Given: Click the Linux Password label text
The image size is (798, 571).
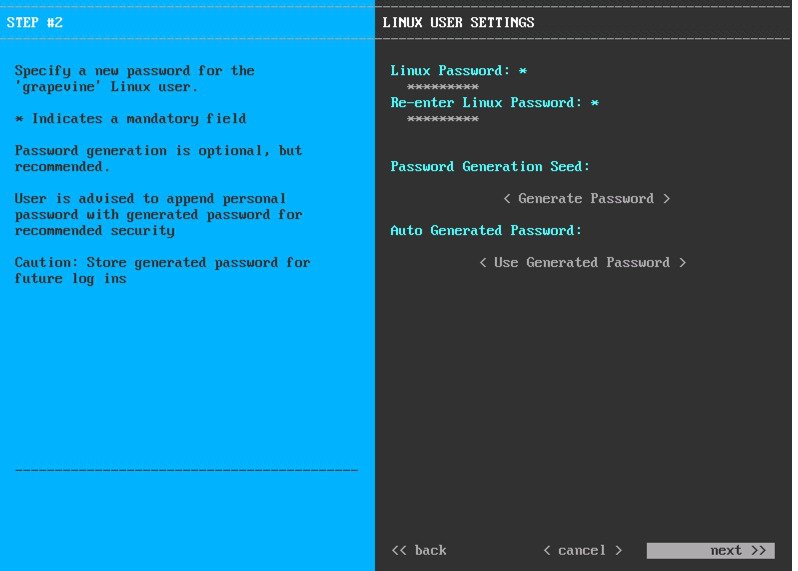Looking at the screenshot, I should point(450,71).
